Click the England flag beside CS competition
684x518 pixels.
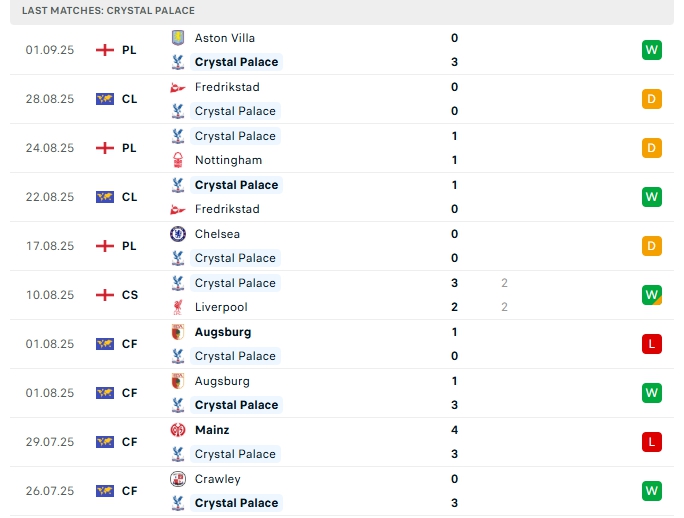(105, 295)
